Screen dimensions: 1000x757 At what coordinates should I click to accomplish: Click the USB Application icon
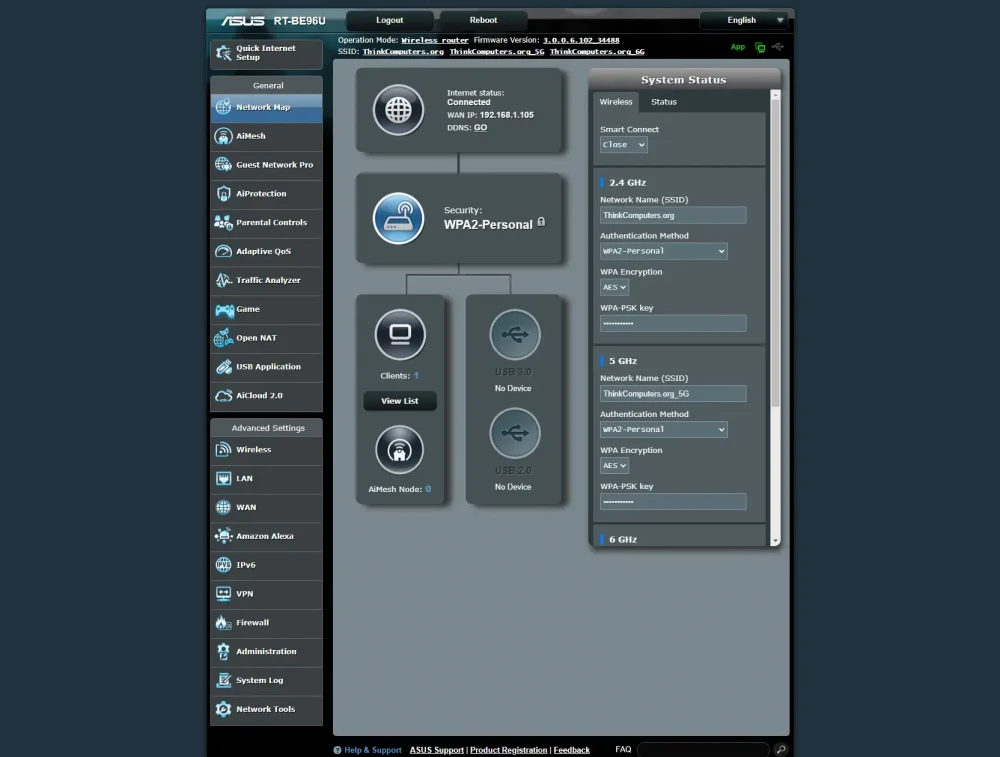[x=223, y=367]
